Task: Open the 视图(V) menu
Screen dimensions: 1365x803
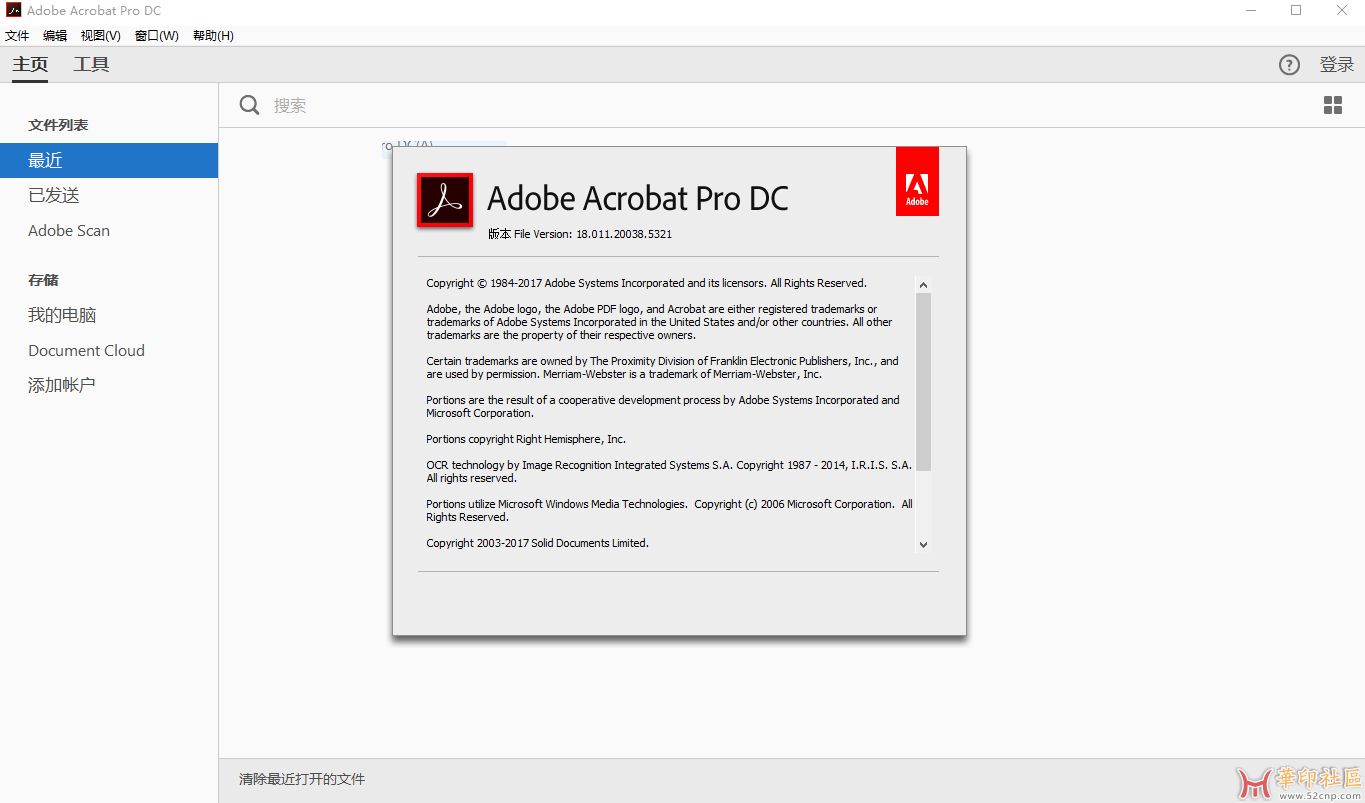Action: tap(101, 36)
